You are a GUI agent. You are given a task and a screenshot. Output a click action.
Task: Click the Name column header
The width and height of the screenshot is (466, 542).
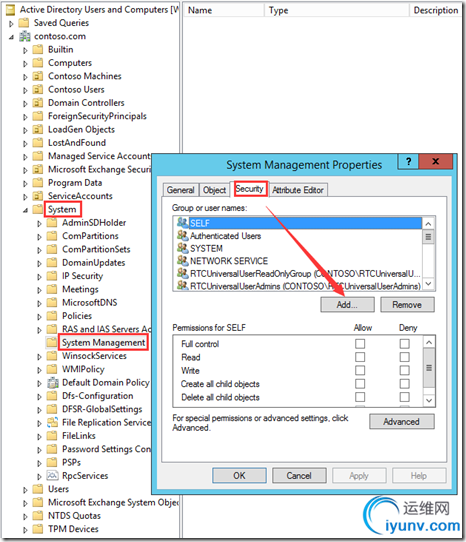(224, 10)
